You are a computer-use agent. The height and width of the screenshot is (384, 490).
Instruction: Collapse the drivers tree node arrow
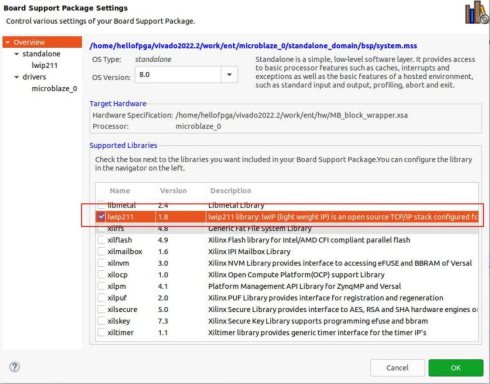[16, 77]
